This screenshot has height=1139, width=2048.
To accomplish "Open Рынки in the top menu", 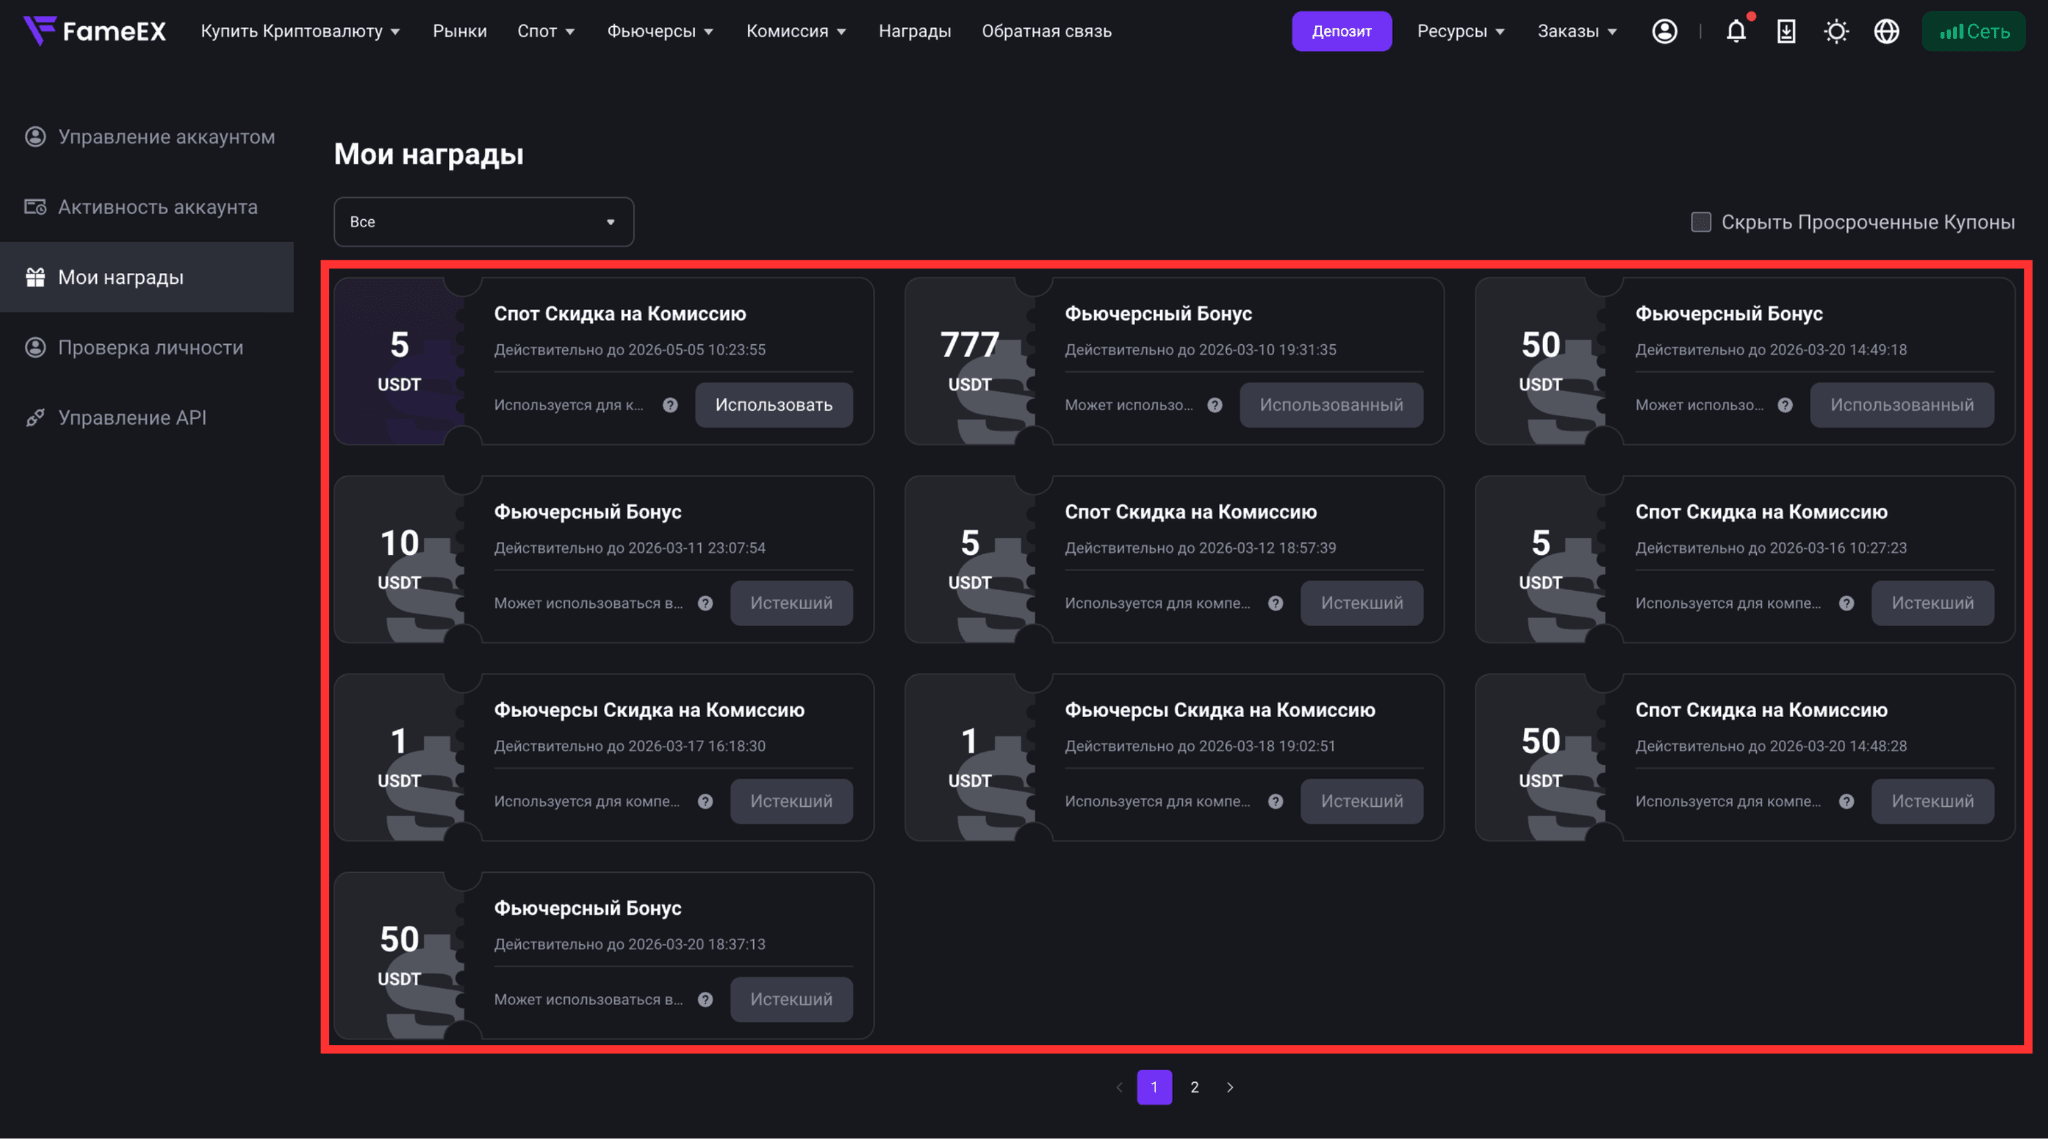I will tap(460, 31).
